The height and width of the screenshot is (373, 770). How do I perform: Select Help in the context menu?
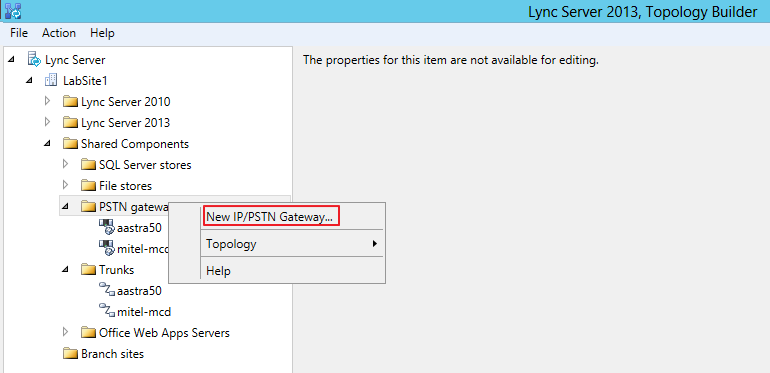pos(292,270)
